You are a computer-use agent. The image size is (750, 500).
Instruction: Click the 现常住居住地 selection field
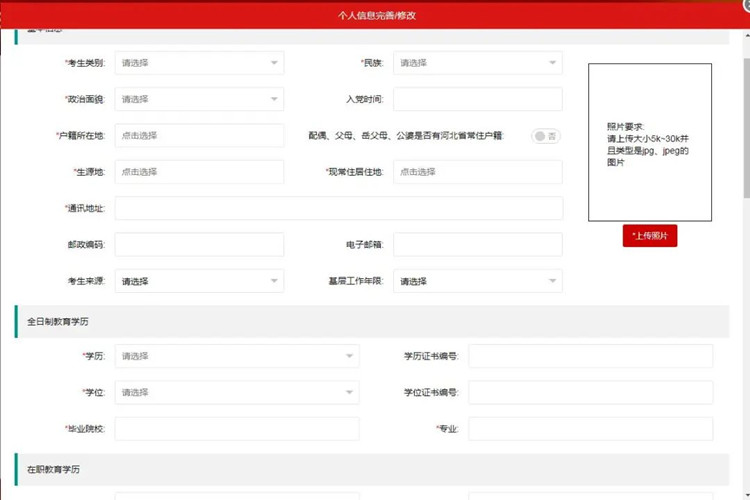point(477,172)
